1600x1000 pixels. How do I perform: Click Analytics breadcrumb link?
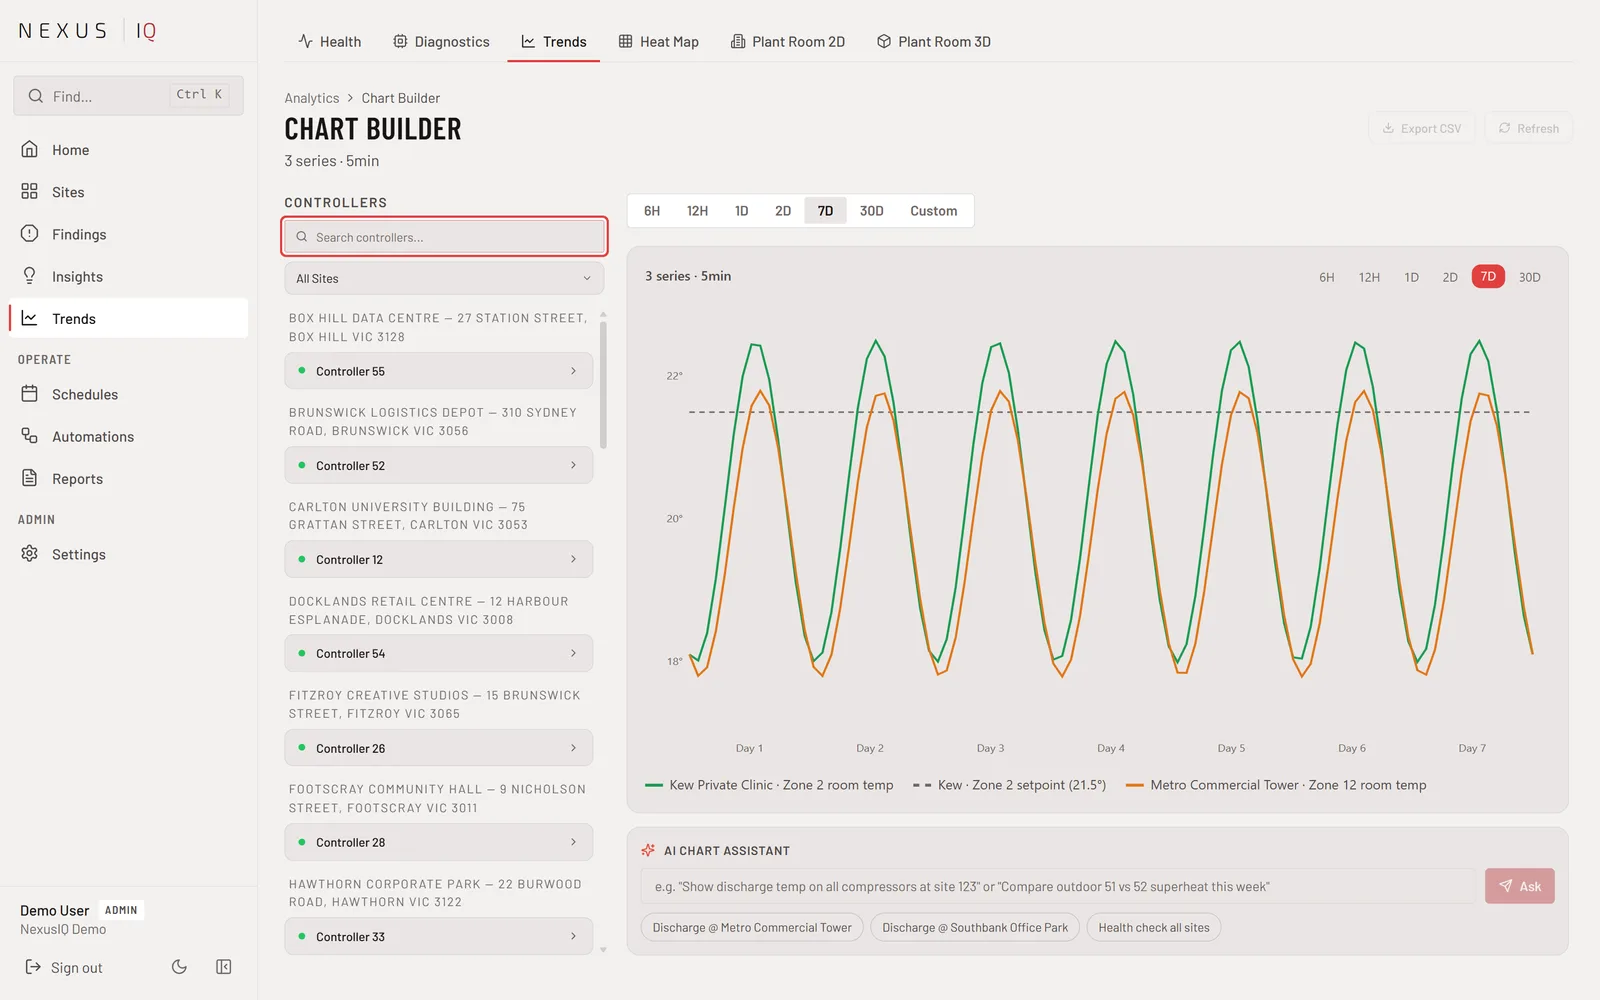312,98
